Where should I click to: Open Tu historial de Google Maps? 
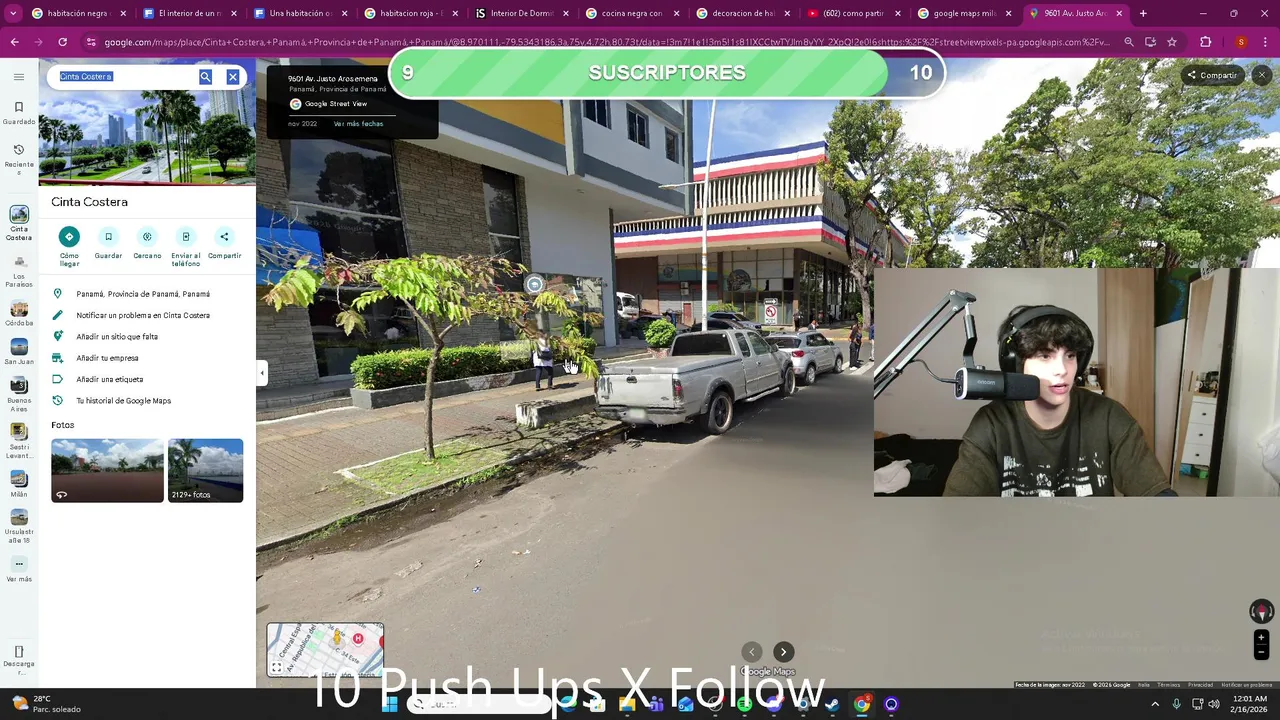pos(147,401)
